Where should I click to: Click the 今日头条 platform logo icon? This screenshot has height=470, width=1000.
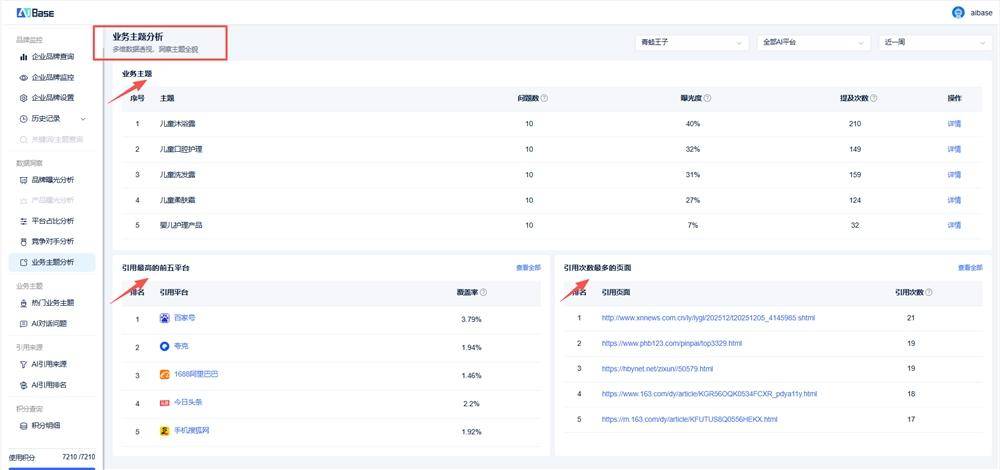[x=165, y=402]
